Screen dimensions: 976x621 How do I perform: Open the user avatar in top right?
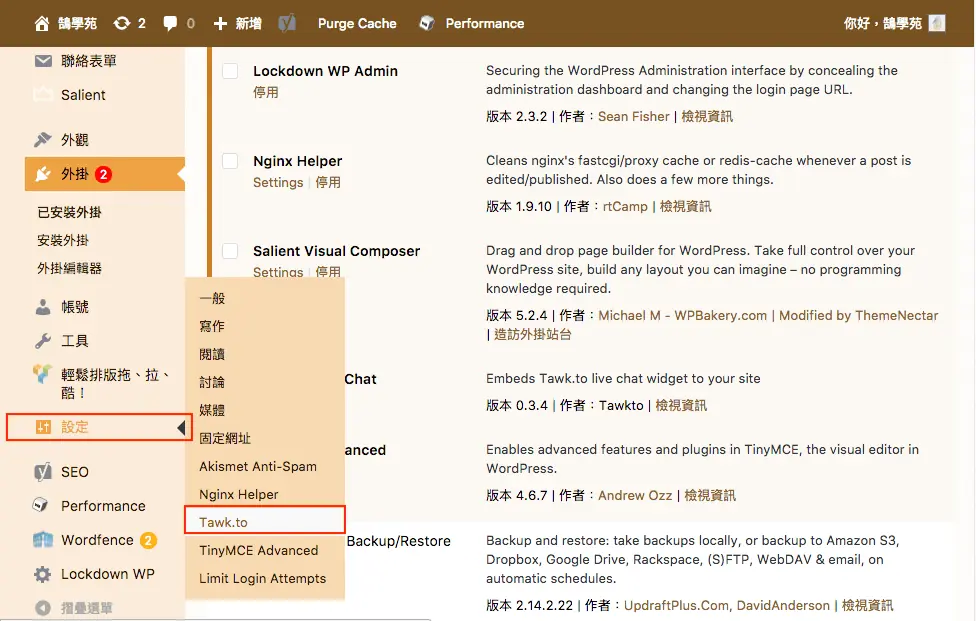[x=937, y=23]
